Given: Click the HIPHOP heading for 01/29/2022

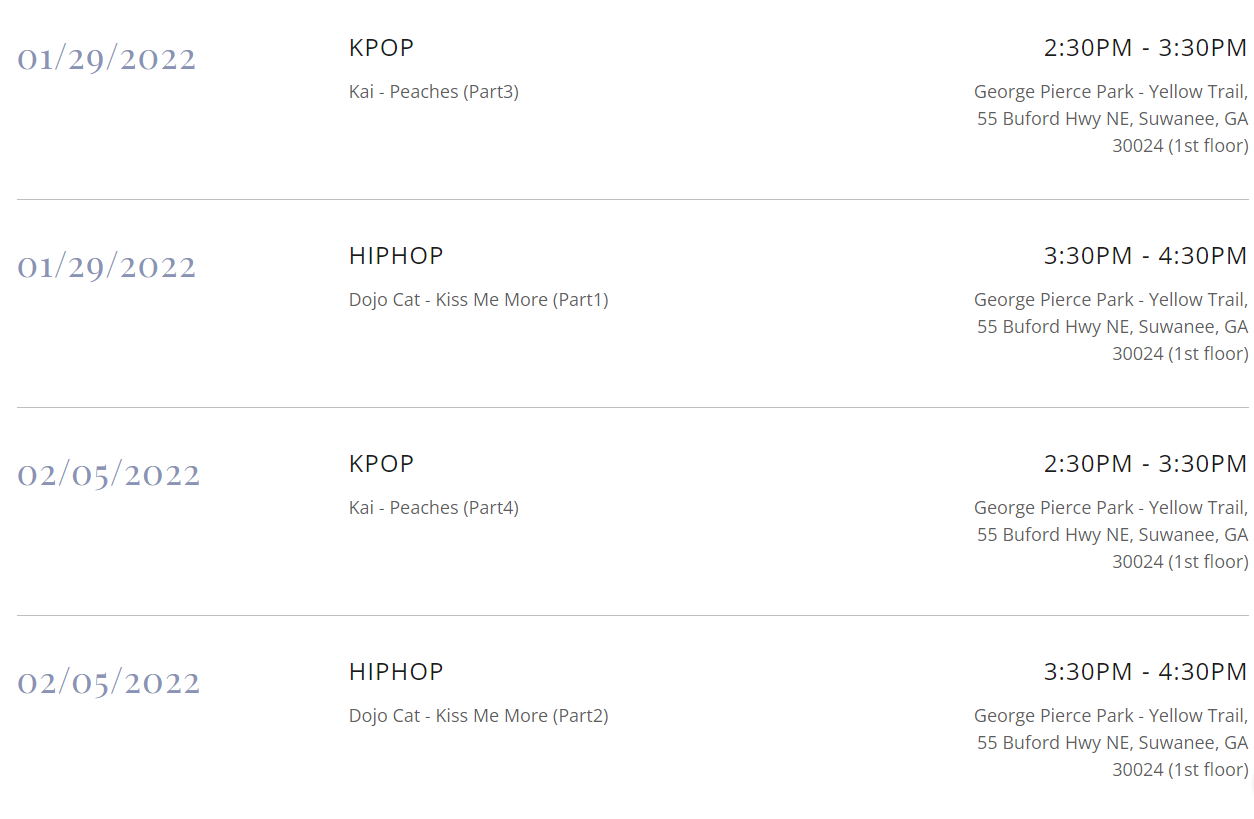Looking at the screenshot, I should [396, 256].
